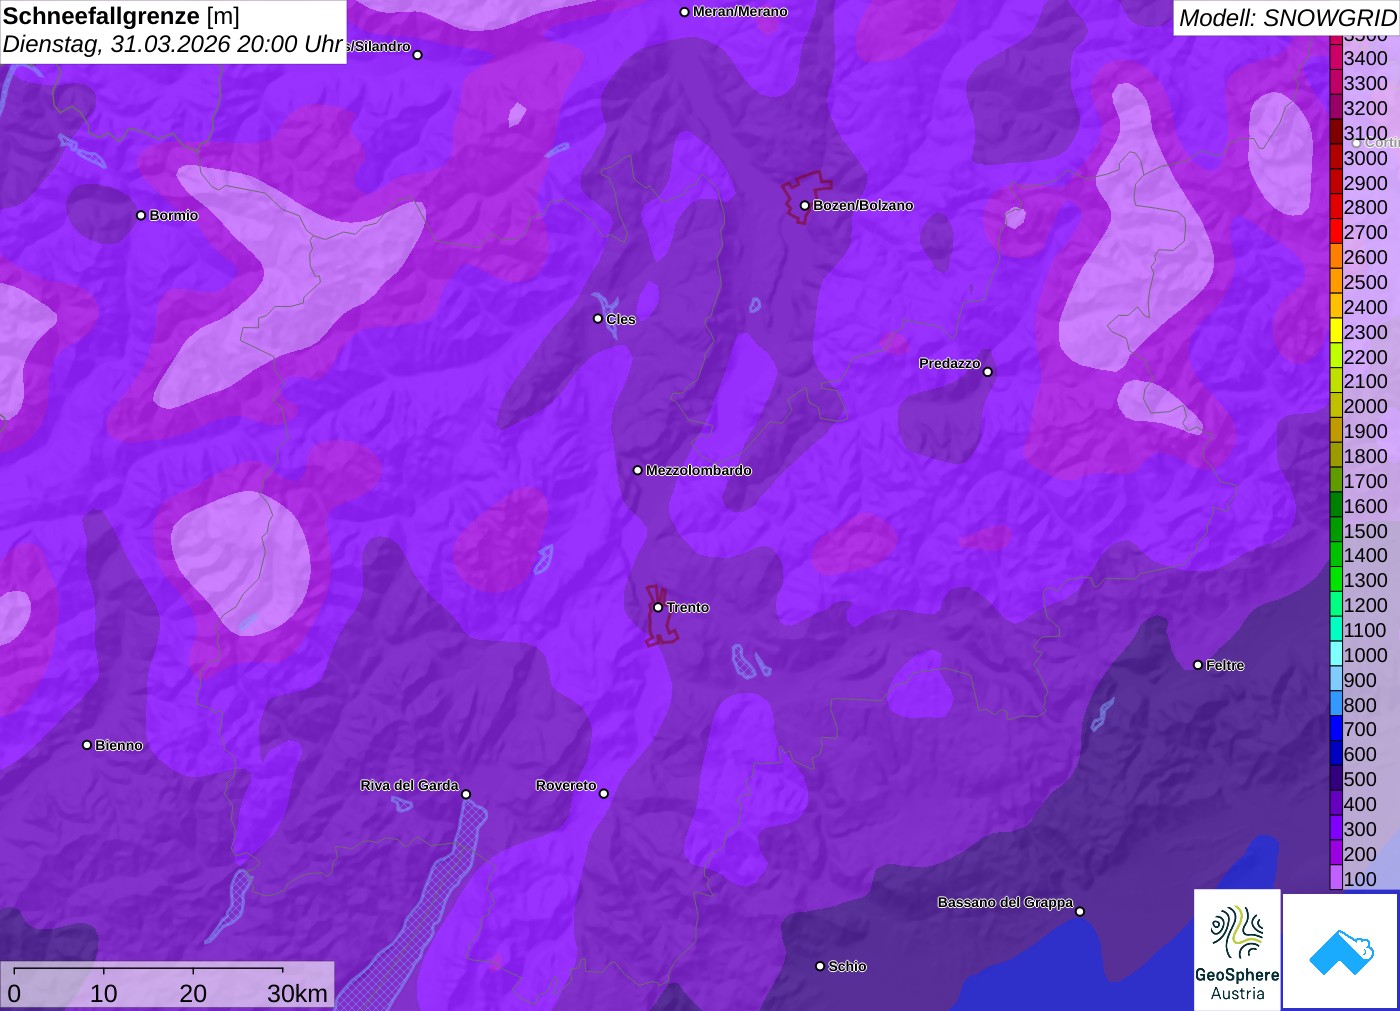Click the Schneefallgrenze [m] title
Image resolution: width=1400 pixels, height=1011 pixels.
coord(121,16)
